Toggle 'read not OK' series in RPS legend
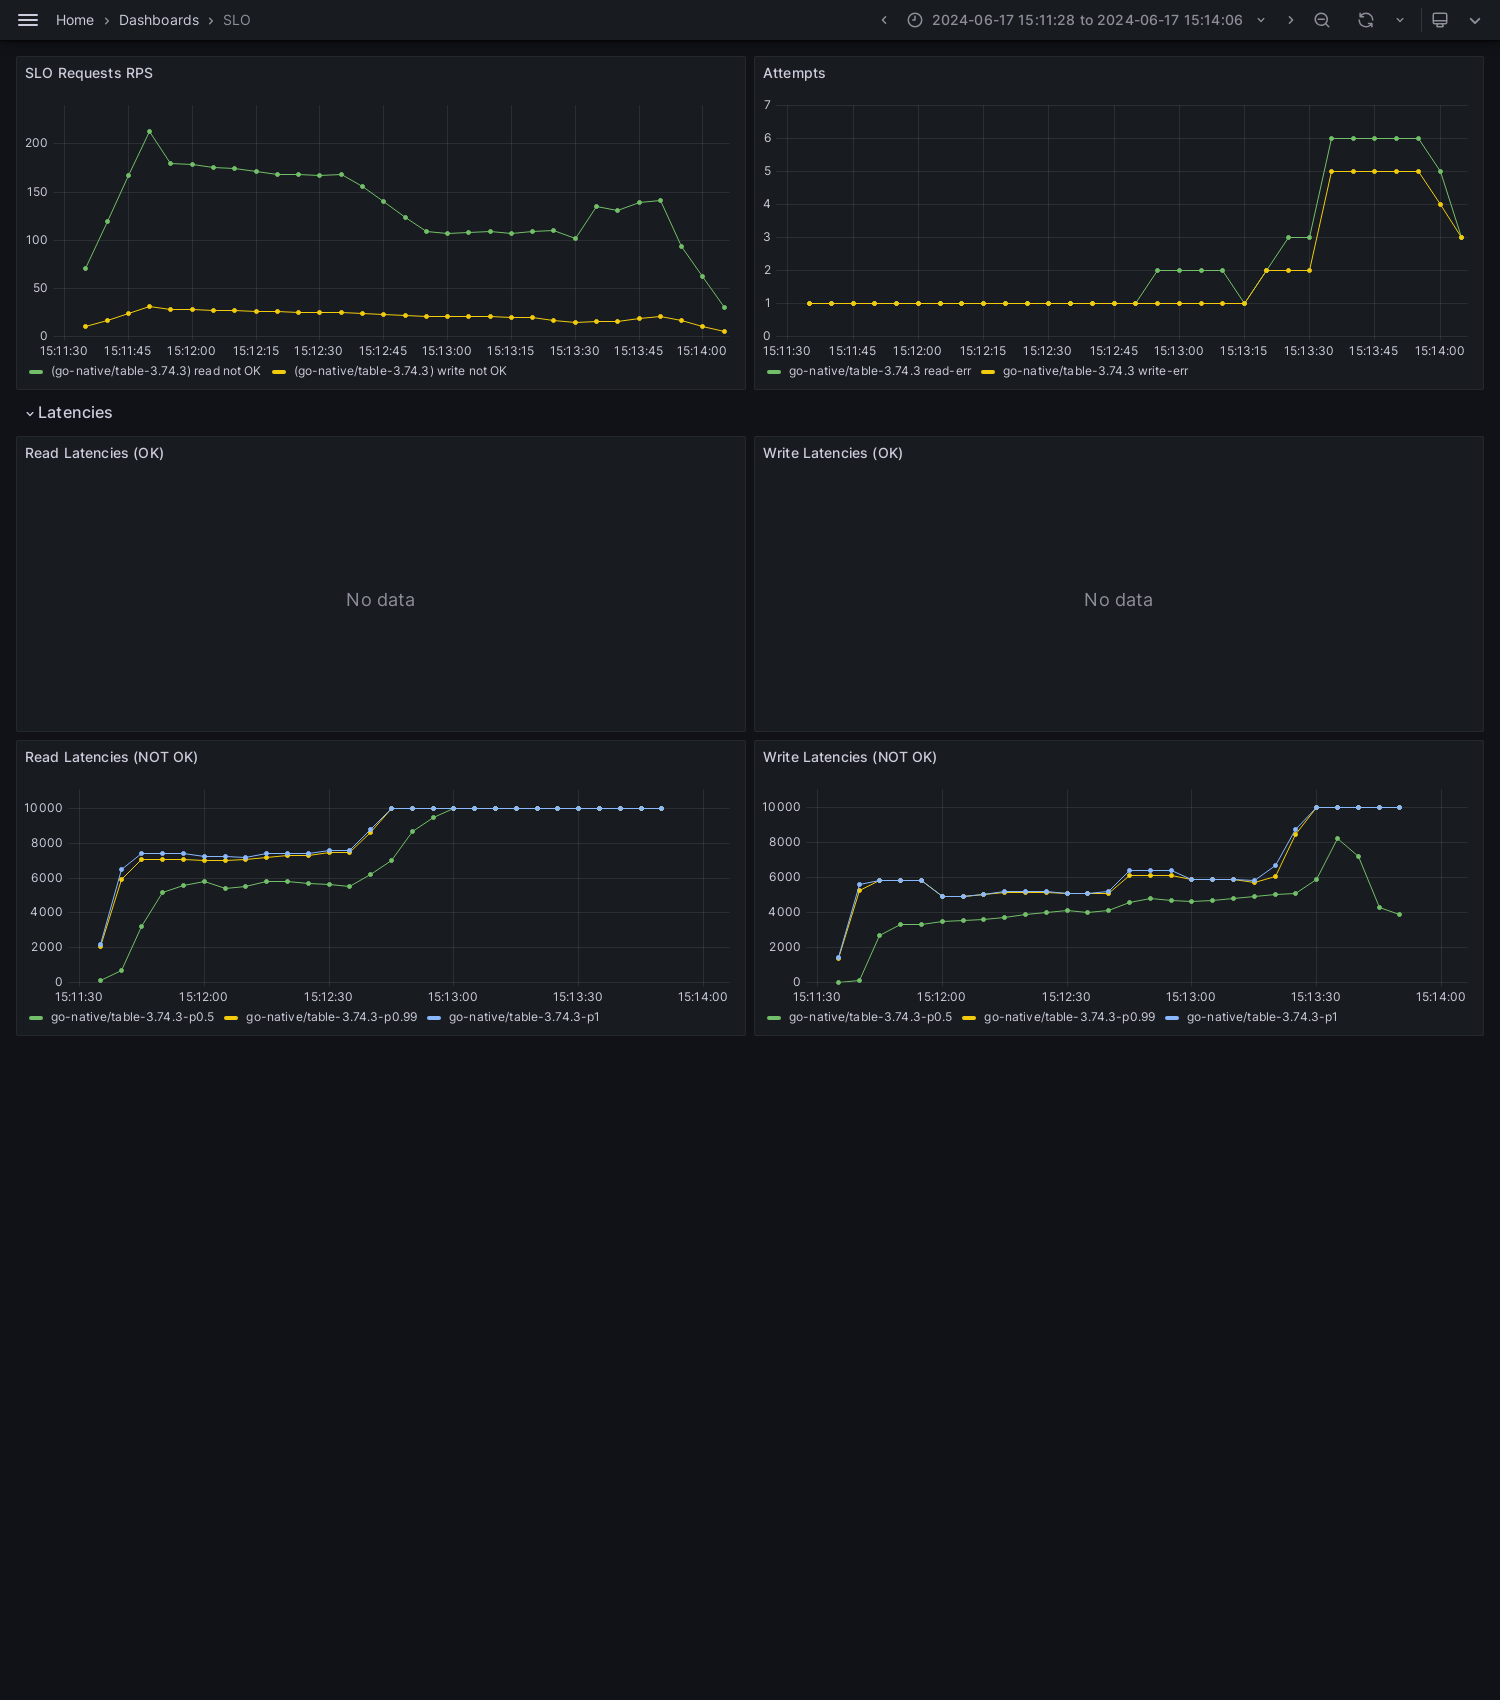Viewport: 1500px width, 1700px height. coord(156,371)
